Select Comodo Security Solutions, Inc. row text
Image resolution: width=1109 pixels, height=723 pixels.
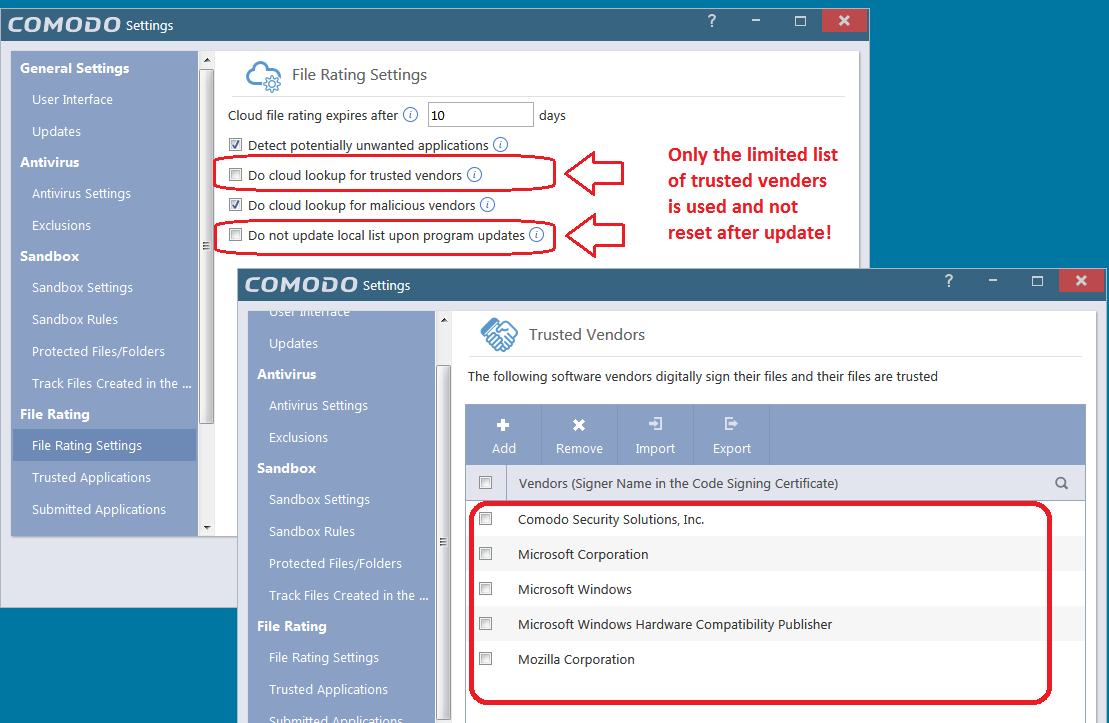[x=610, y=519]
